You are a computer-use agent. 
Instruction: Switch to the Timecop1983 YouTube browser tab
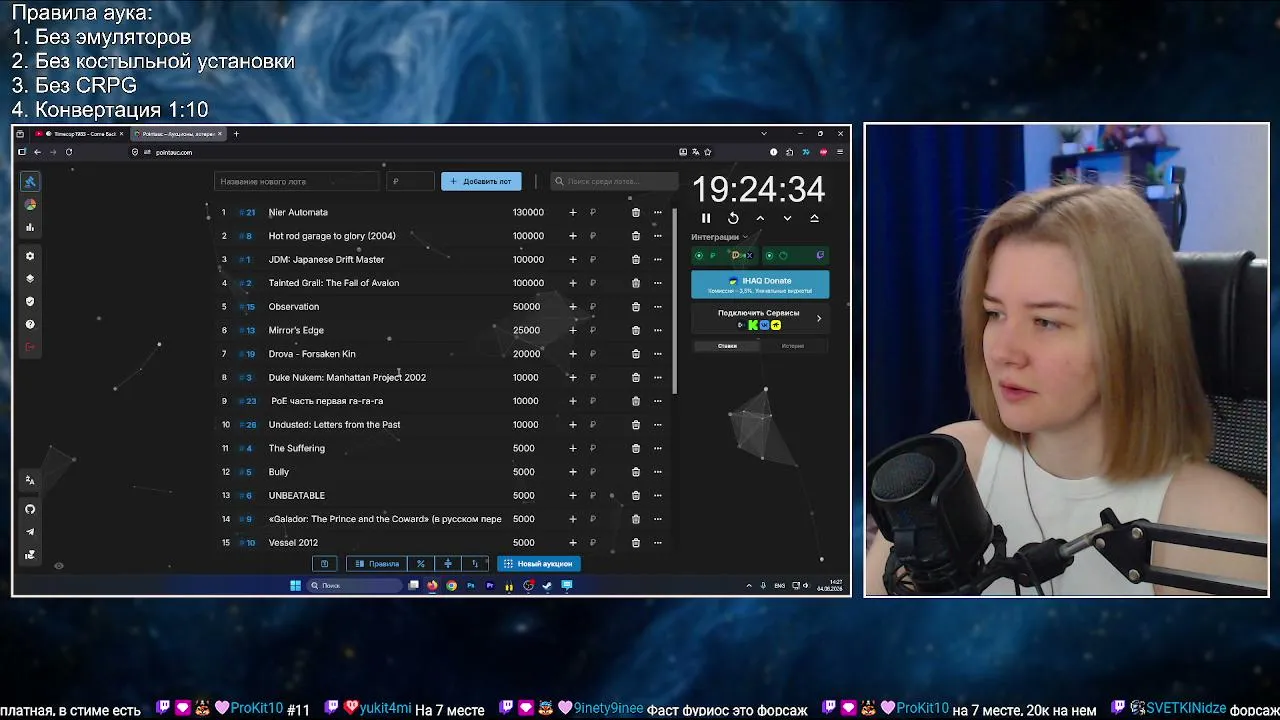click(80, 134)
